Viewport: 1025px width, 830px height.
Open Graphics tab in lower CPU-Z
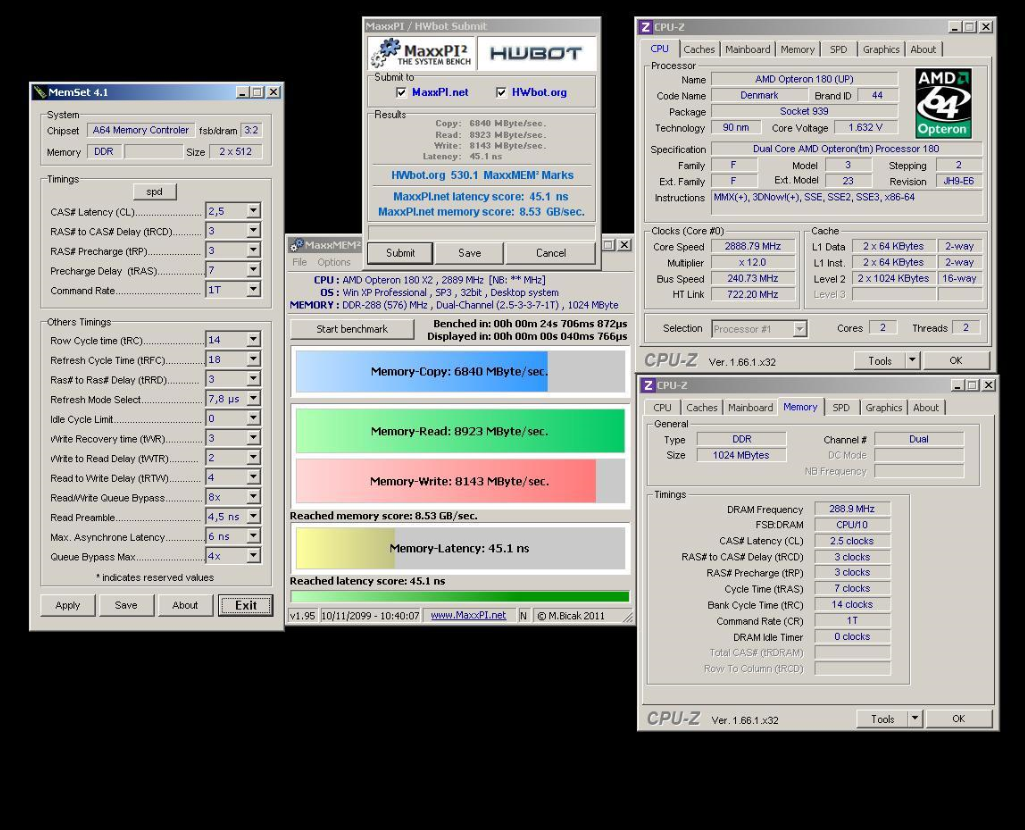click(883, 407)
